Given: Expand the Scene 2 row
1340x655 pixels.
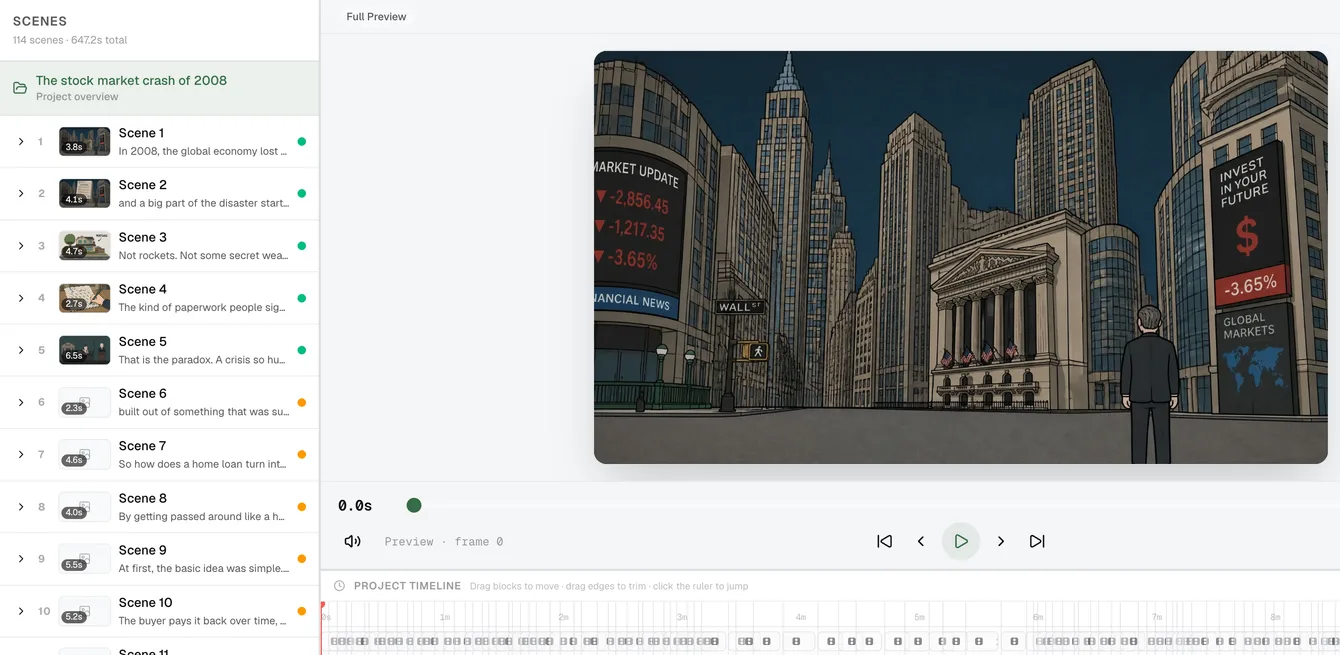Looking at the screenshot, I should (21, 194).
